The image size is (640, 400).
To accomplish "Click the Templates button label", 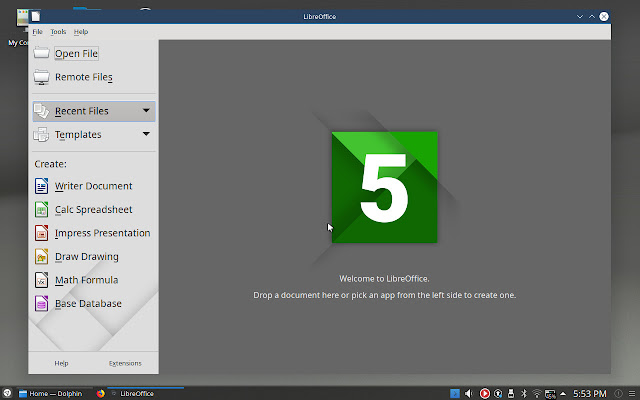I will pos(78,135).
